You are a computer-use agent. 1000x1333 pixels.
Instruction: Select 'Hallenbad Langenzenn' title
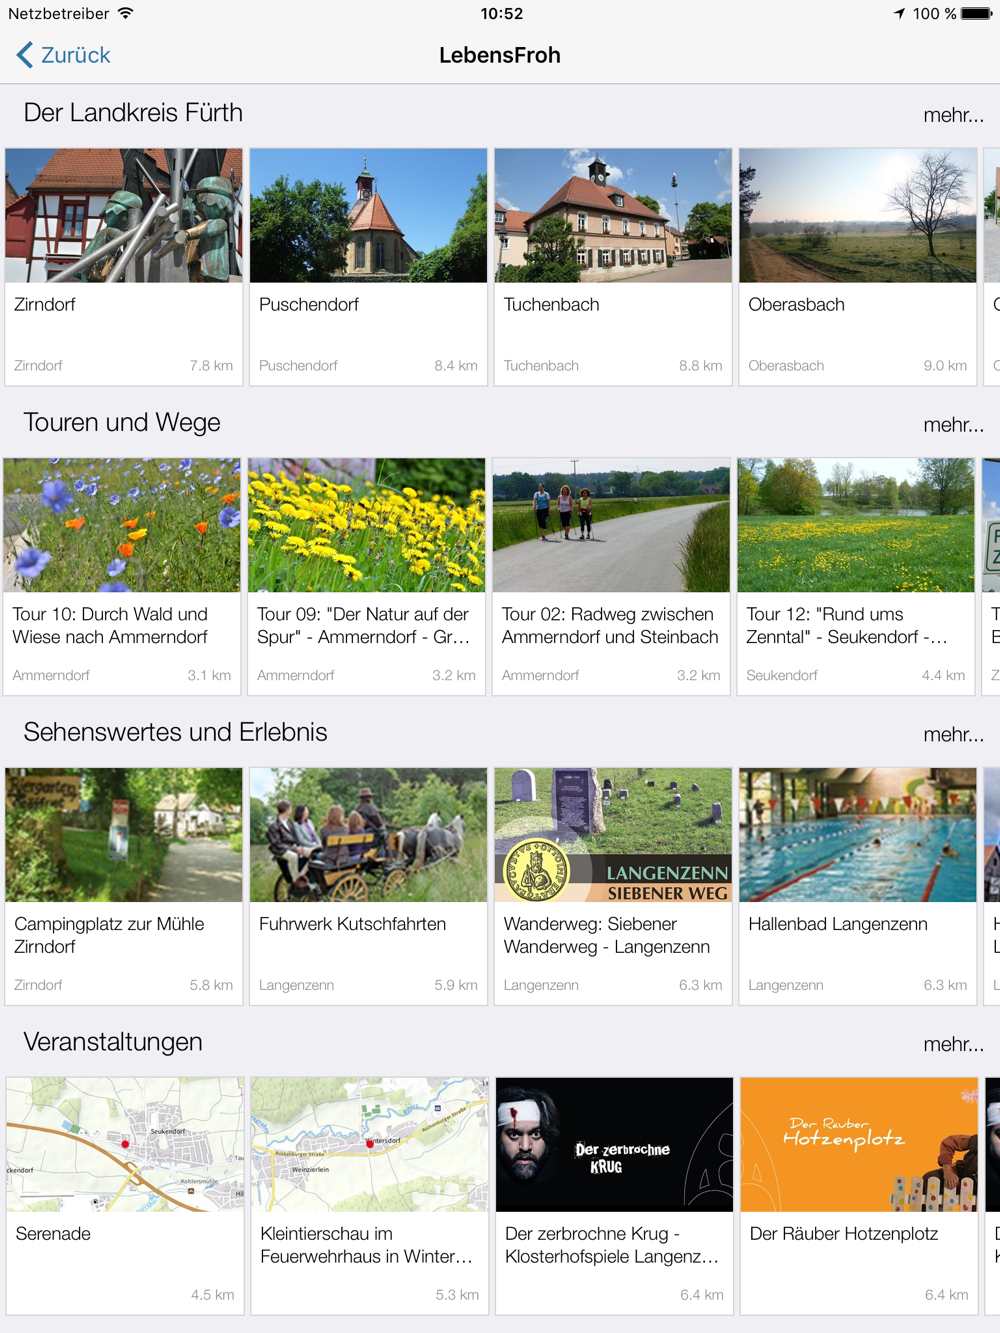point(838,924)
